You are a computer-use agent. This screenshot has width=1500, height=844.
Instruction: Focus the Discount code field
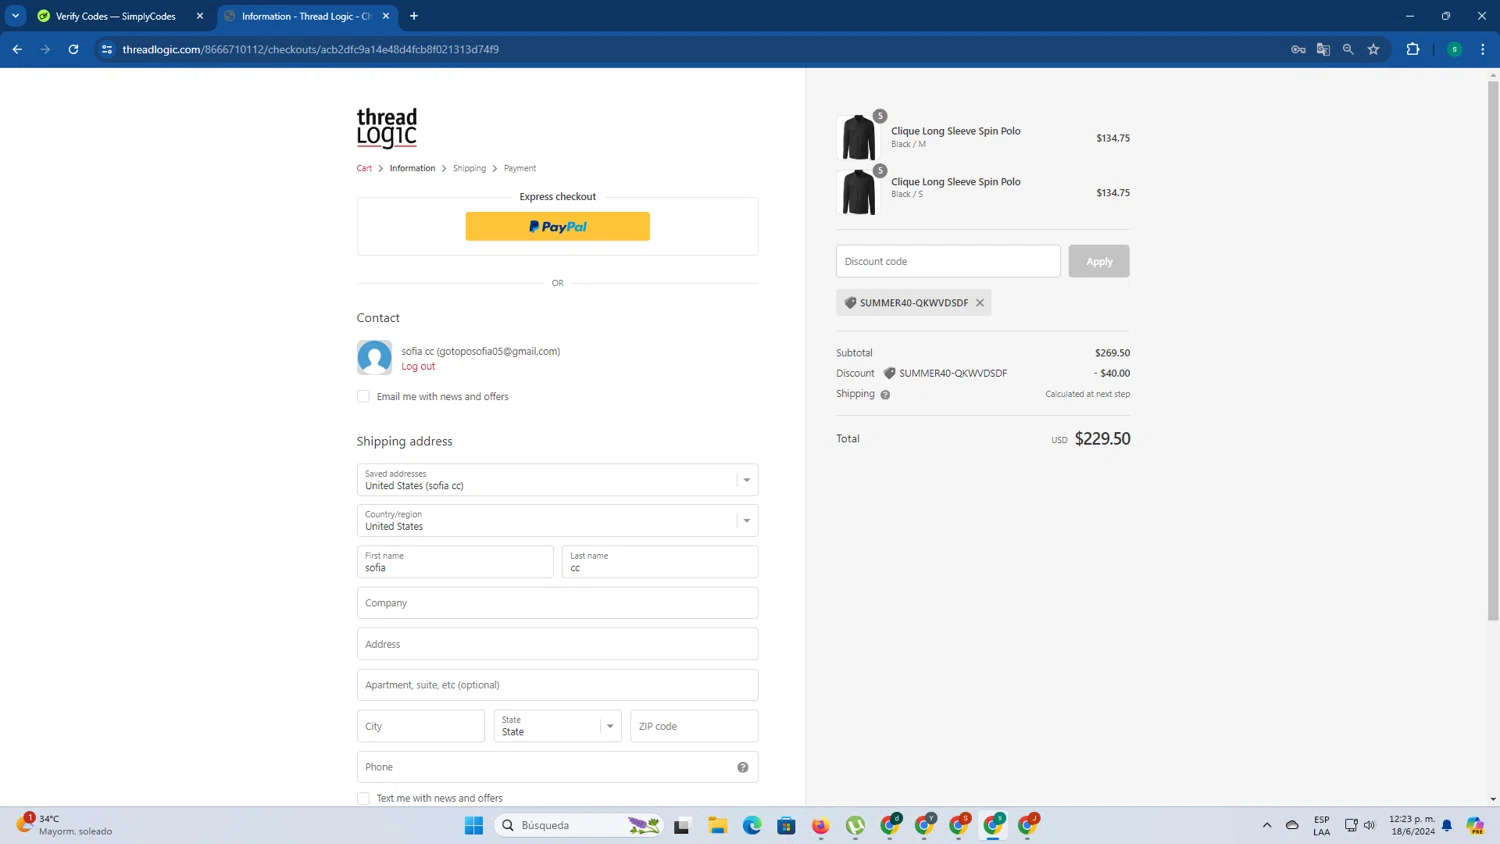(948, 261)
